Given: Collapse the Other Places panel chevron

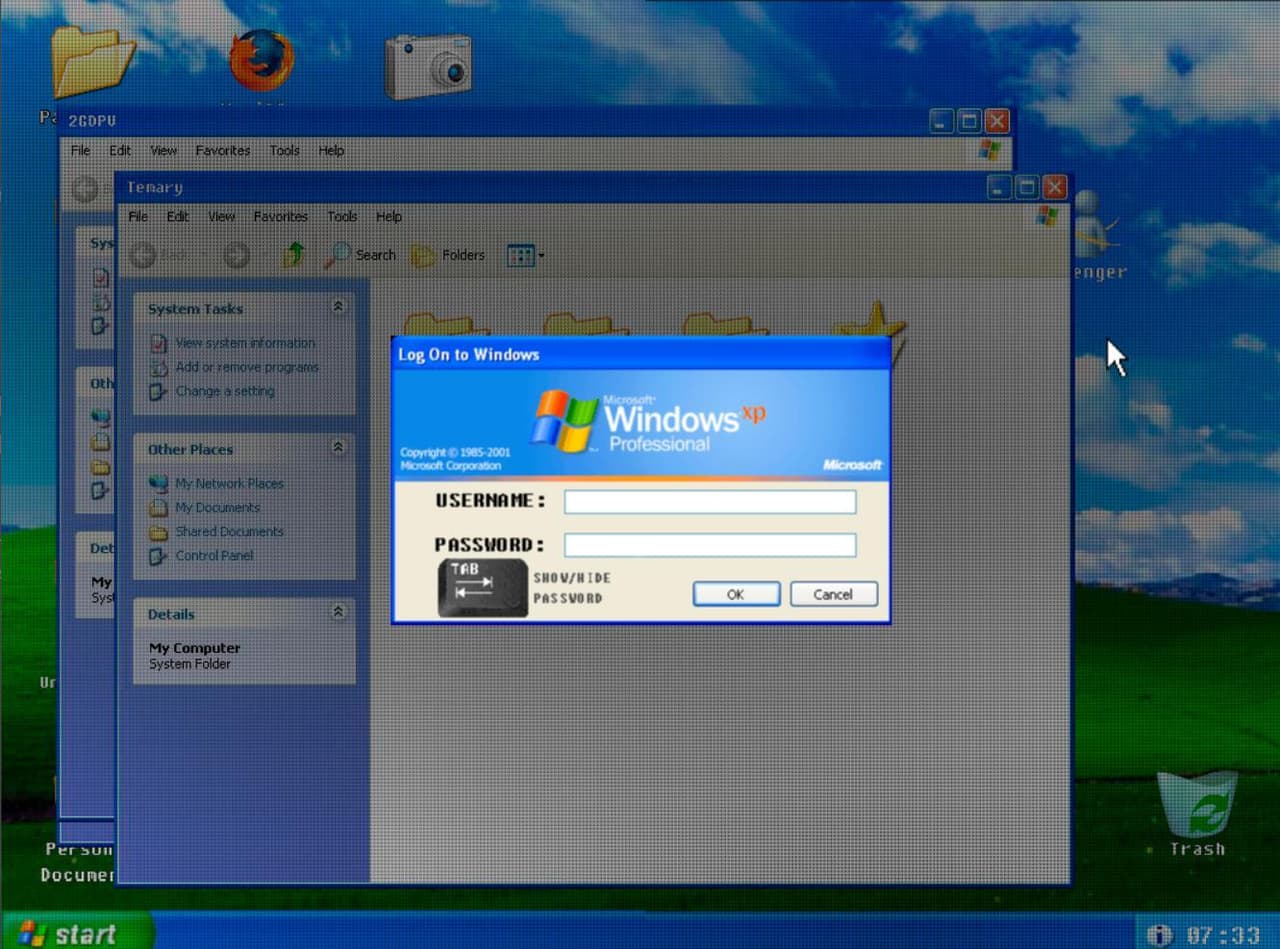Looking at the screenshot, I should 338,447.
